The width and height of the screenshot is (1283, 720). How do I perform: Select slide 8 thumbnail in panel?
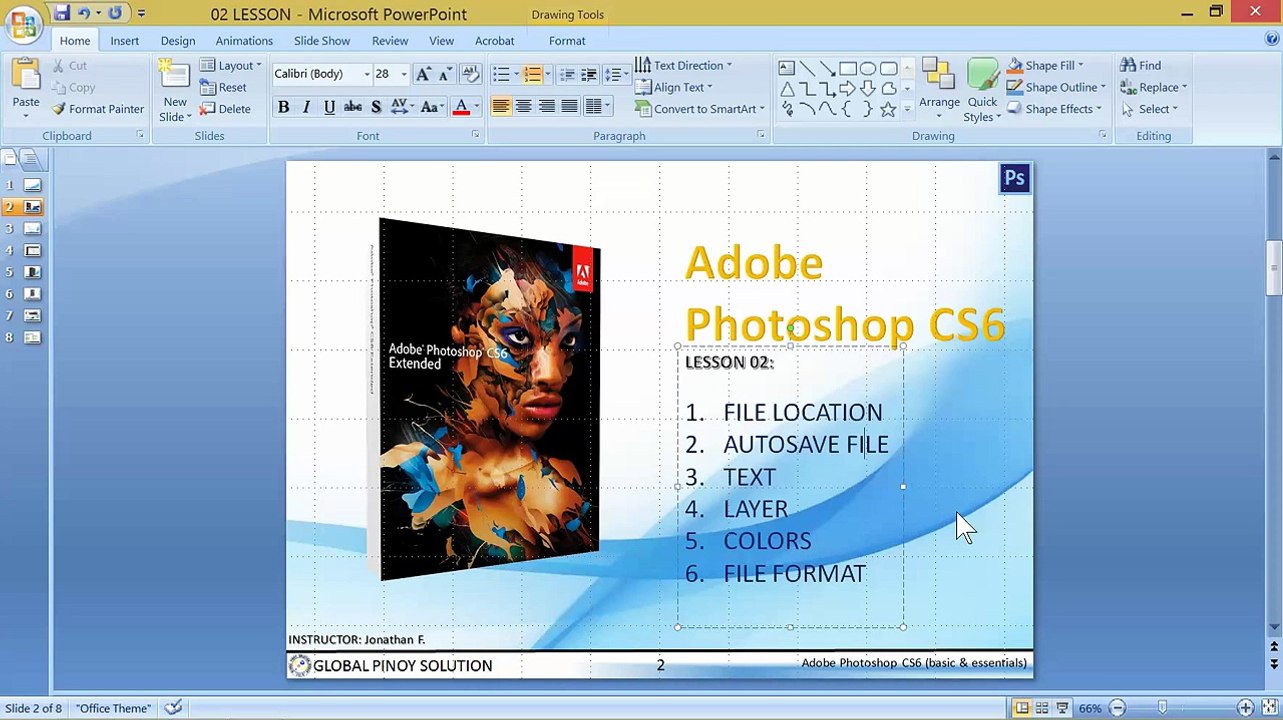coord(32,338)
